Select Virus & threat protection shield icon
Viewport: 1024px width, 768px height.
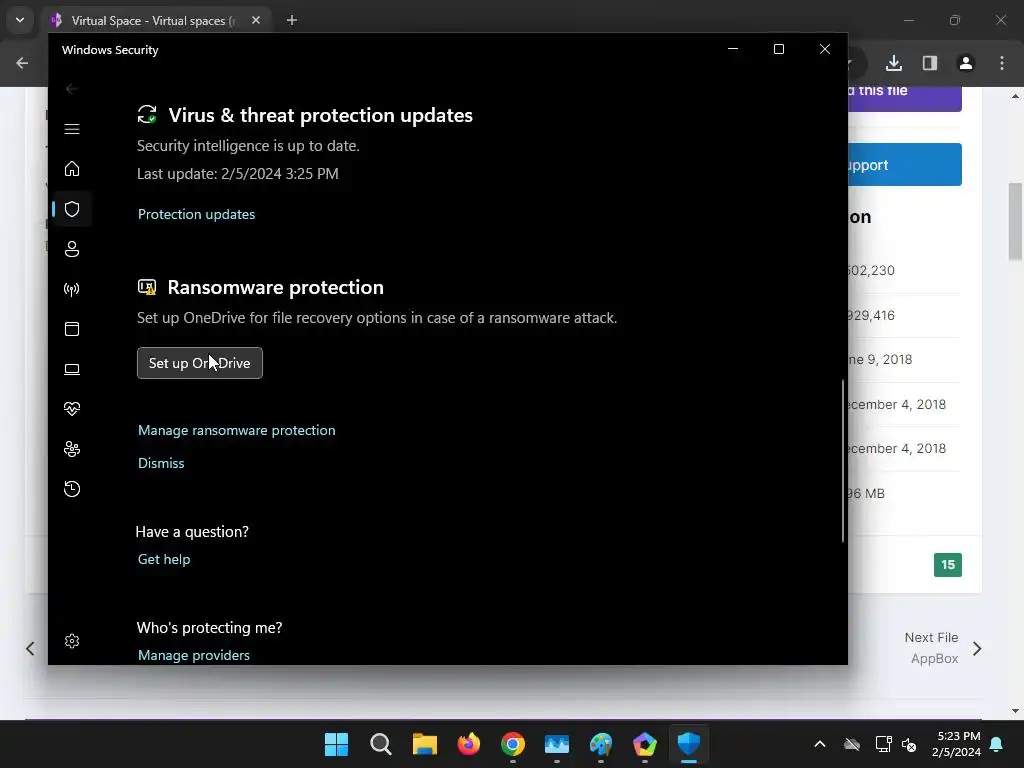(72, 209)
